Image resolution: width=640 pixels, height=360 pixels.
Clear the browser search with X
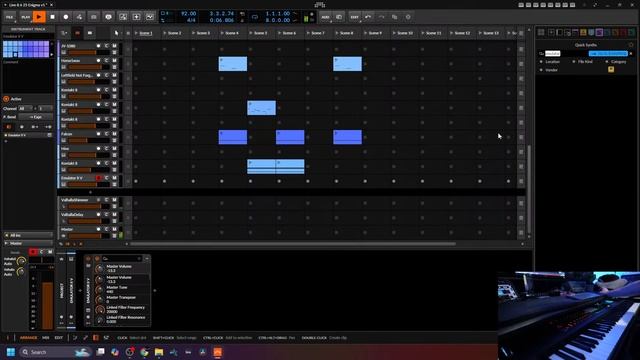coord(631,53)
